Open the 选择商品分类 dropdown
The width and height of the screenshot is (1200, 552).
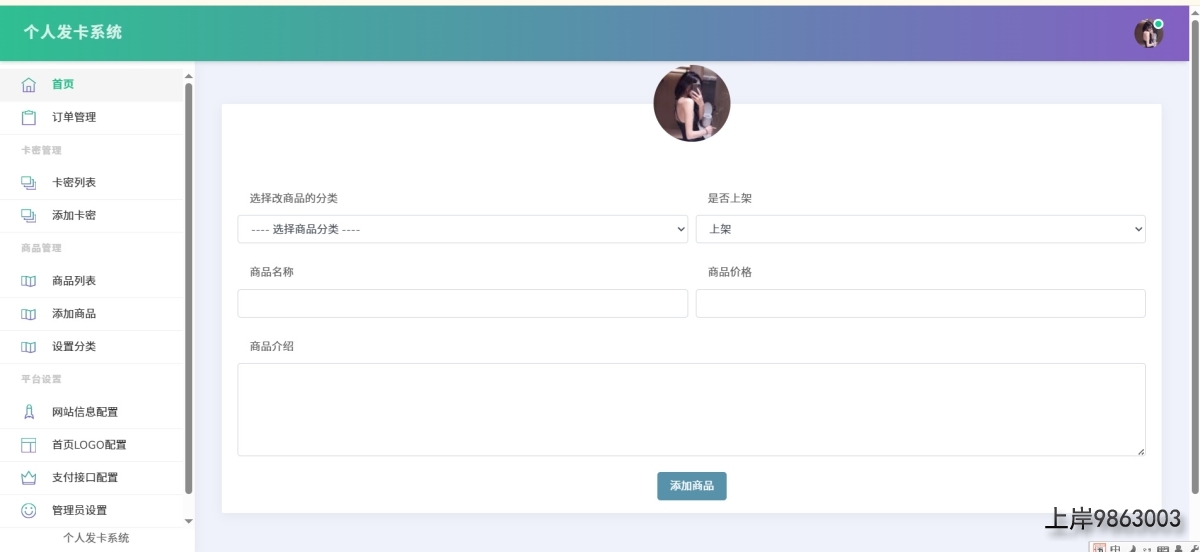(x=462, y=229)
